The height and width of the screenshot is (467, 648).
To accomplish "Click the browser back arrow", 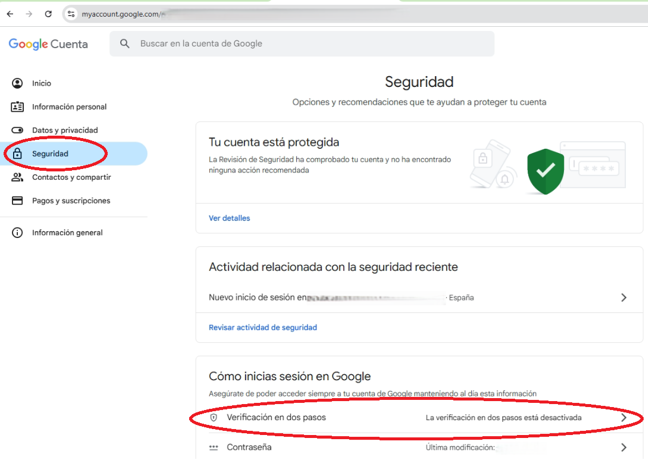I will pyautogui.click(x=10, y=14).
